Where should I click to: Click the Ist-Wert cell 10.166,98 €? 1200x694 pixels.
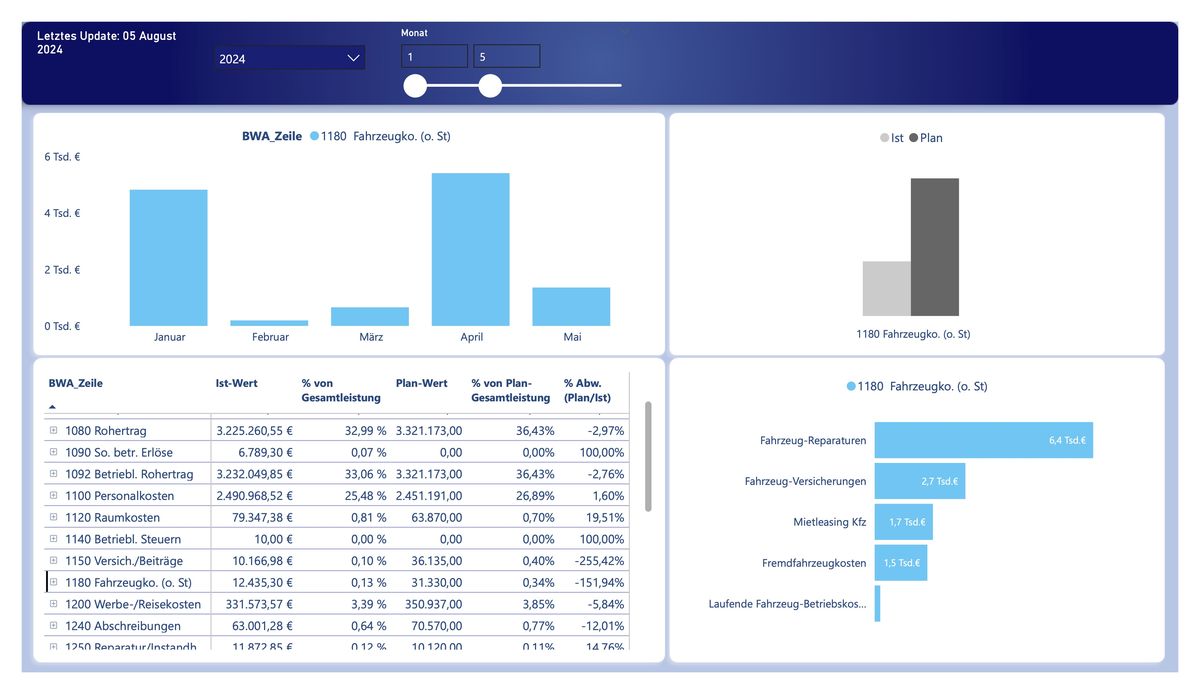pos(260,560)
